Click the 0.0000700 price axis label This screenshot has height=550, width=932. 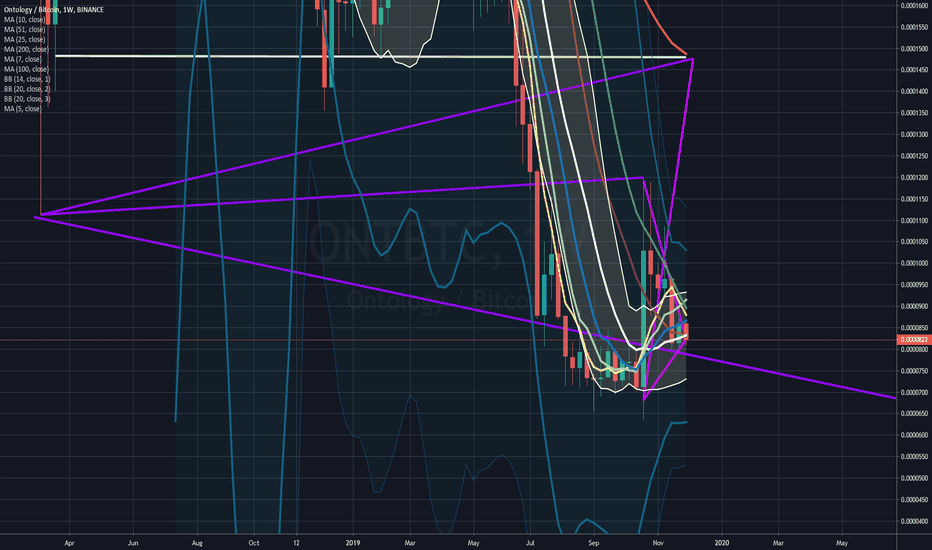point(914,392)
